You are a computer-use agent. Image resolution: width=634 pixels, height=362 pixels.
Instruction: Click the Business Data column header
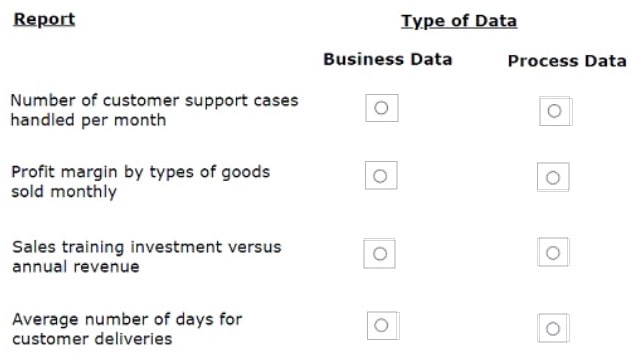(x=387, y=59)
